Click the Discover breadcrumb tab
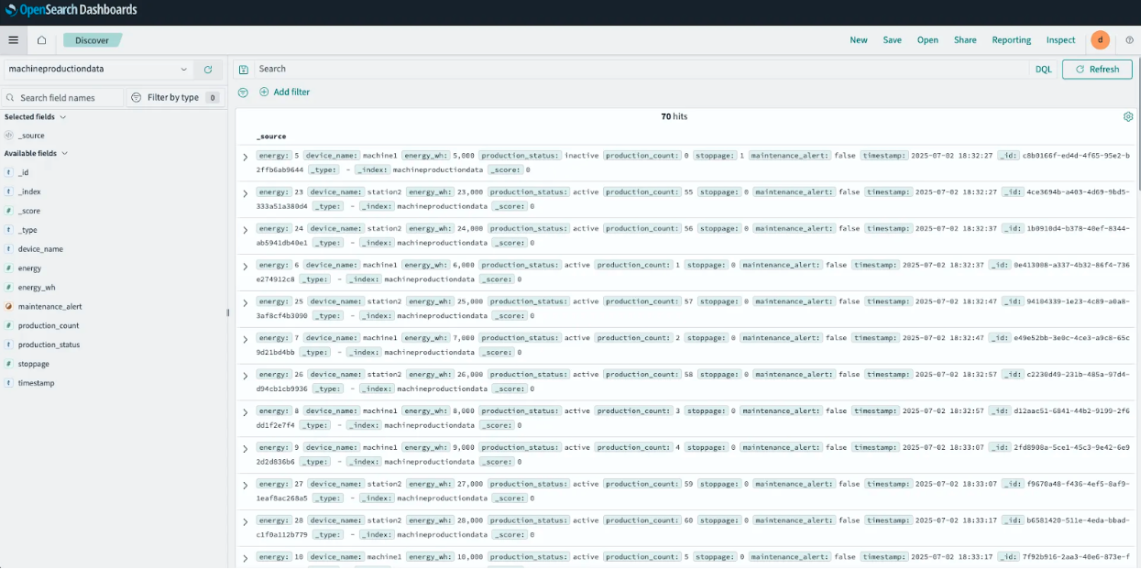The height and width of the screenshot is (571, 1141). pyautogui.click(x=92, y=40)
